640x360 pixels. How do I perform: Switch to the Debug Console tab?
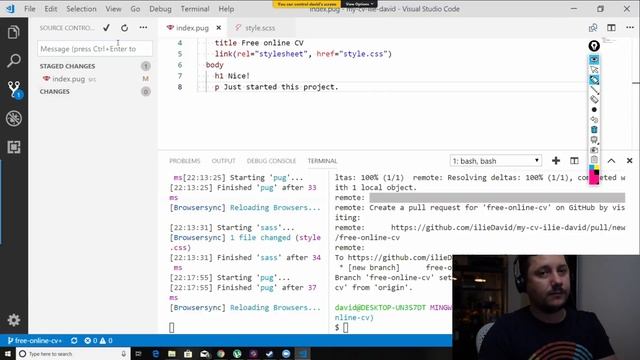click(271, 161)
